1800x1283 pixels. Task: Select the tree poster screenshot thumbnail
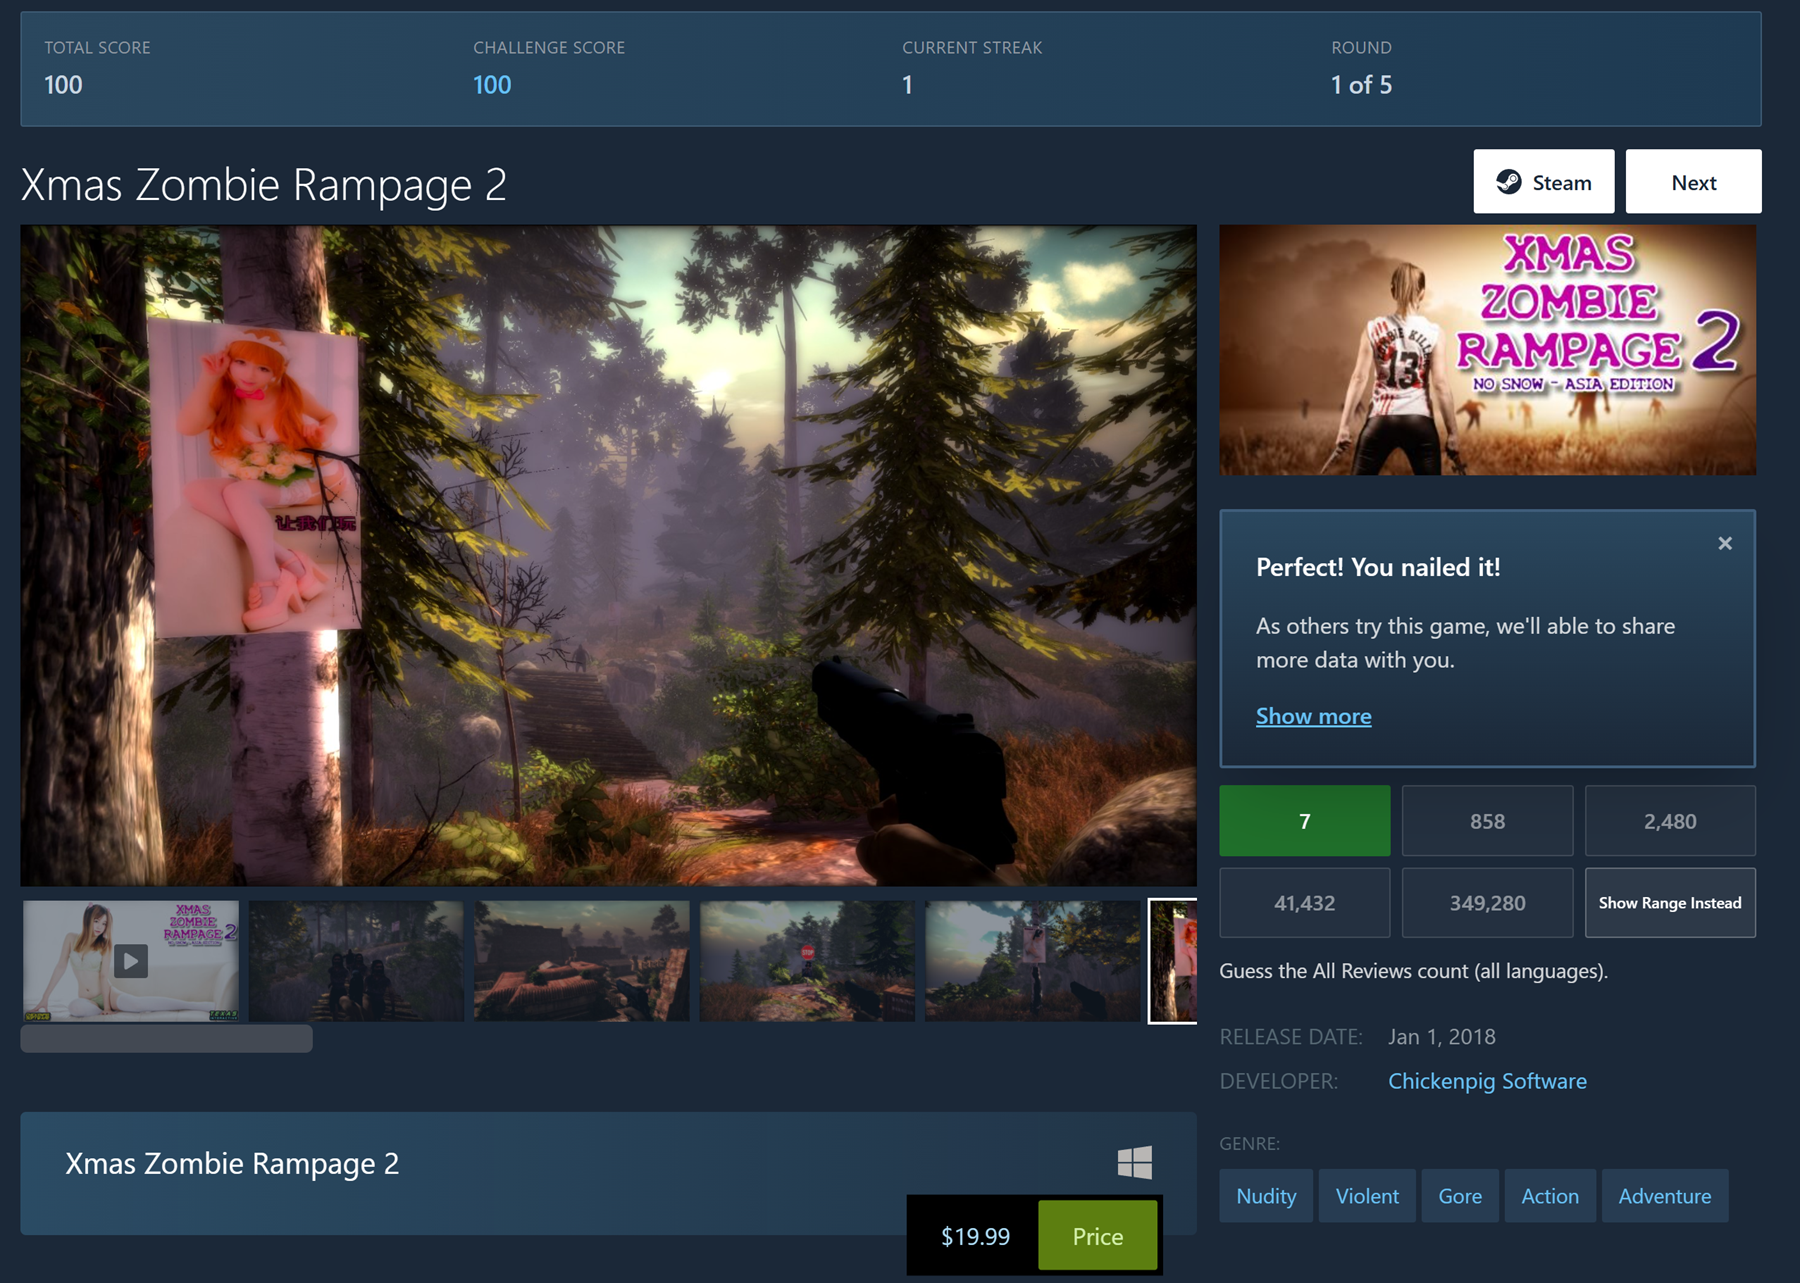(1033, 961)
